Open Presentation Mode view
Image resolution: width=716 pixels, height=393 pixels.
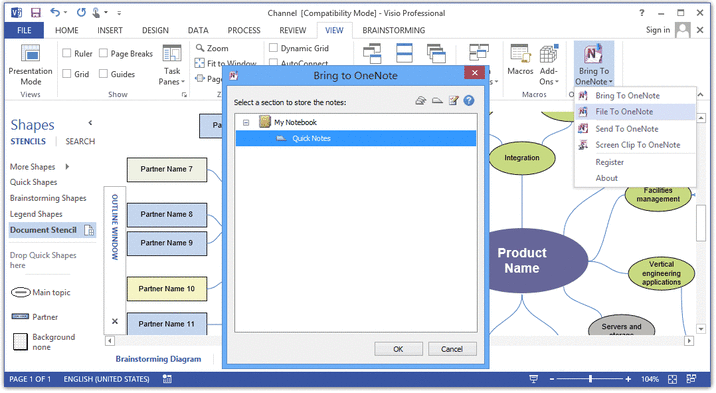(x=31, y=65)
